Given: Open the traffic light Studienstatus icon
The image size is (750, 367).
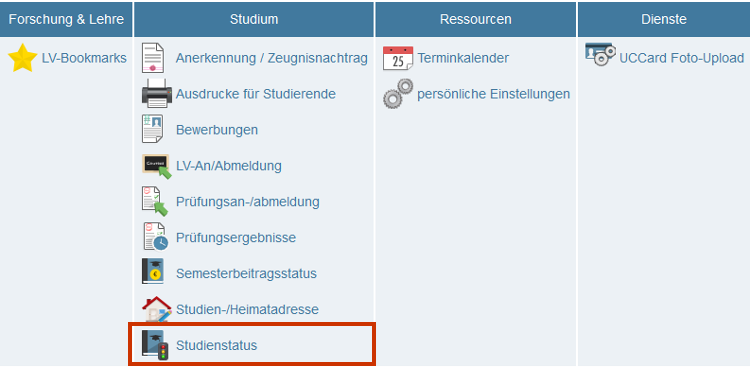Looking at the screenshot, I should coord(155,345).
